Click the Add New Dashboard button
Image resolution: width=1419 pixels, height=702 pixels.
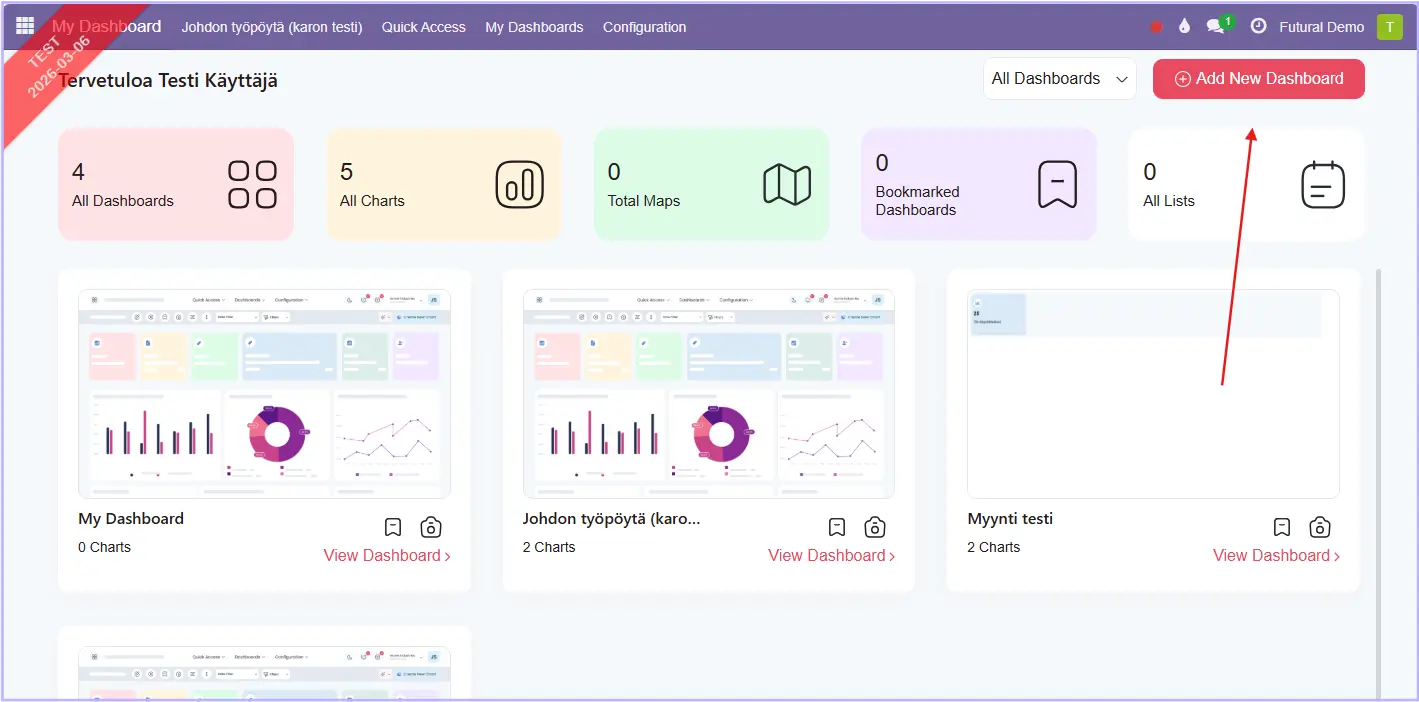pos(1258,79)
